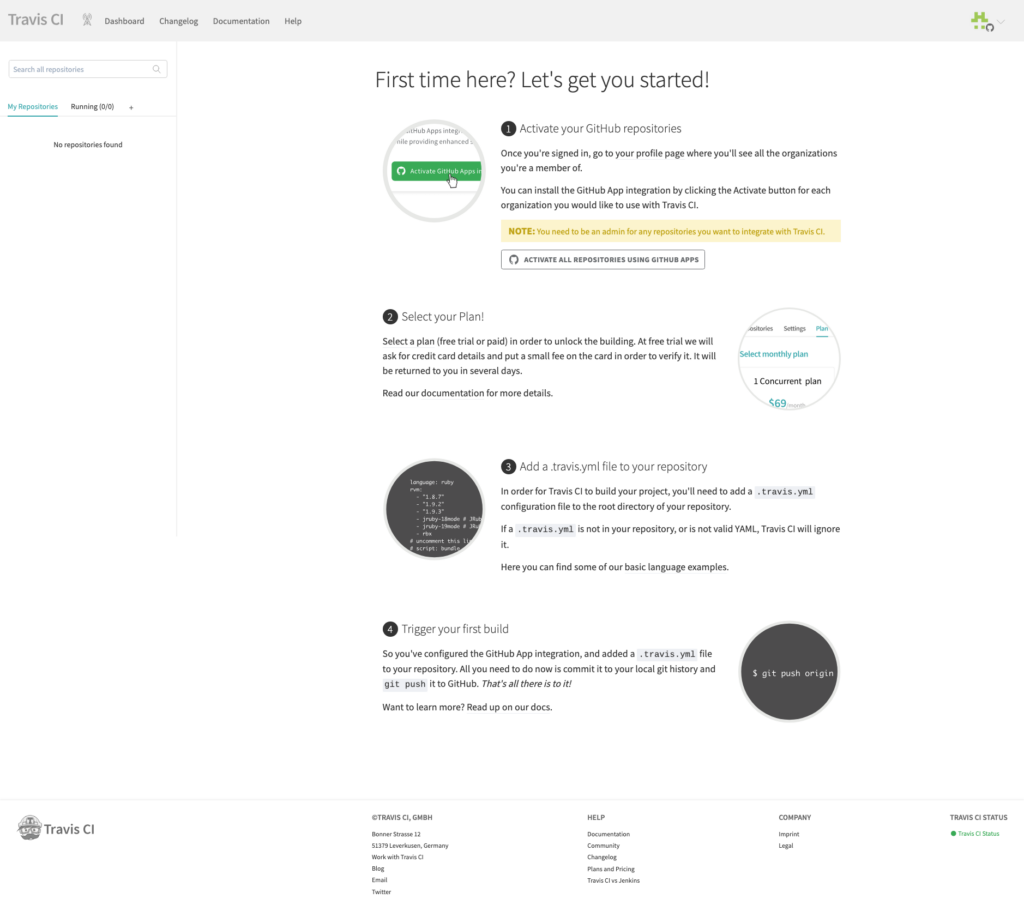Open the basic language examples link
Screen dimensions: 1024x905
(x=676, y=567)
